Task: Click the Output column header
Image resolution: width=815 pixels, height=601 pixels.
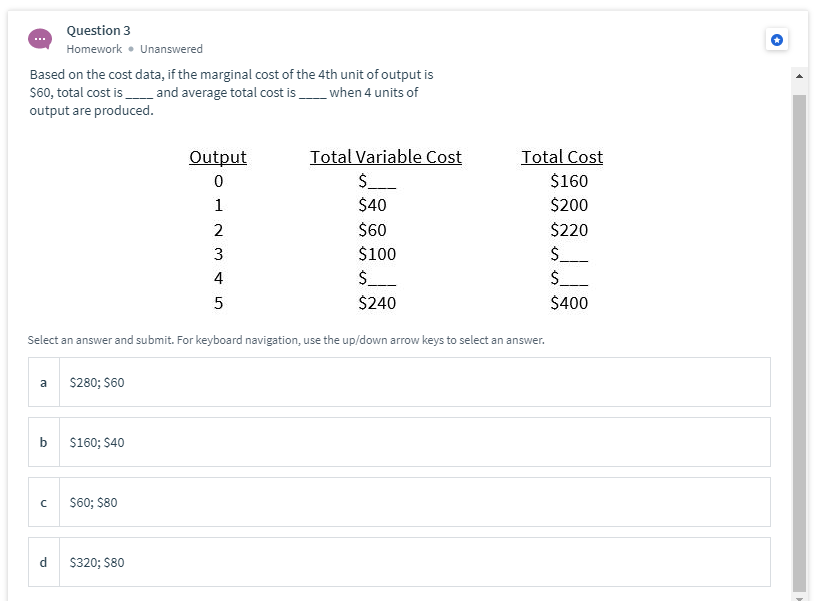Action: pos(218,157)
